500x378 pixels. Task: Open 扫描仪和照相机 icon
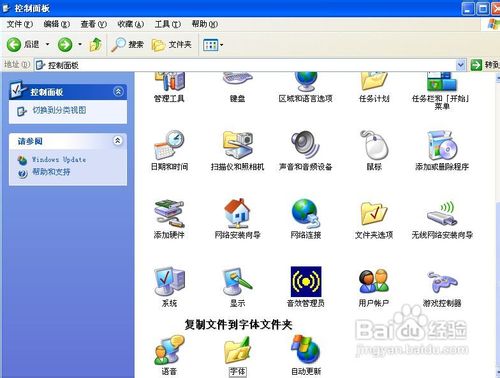coord(237,145)
